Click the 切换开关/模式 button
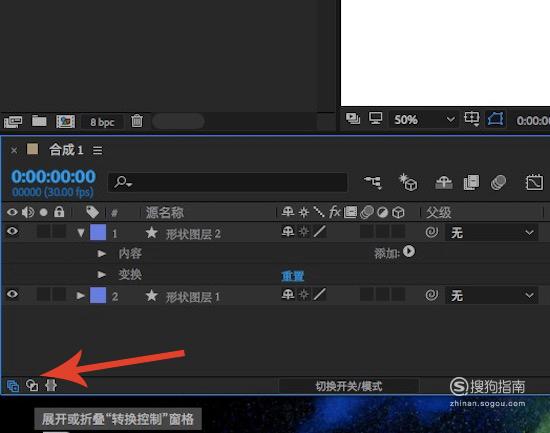550x433 pixels. [349, 386]
